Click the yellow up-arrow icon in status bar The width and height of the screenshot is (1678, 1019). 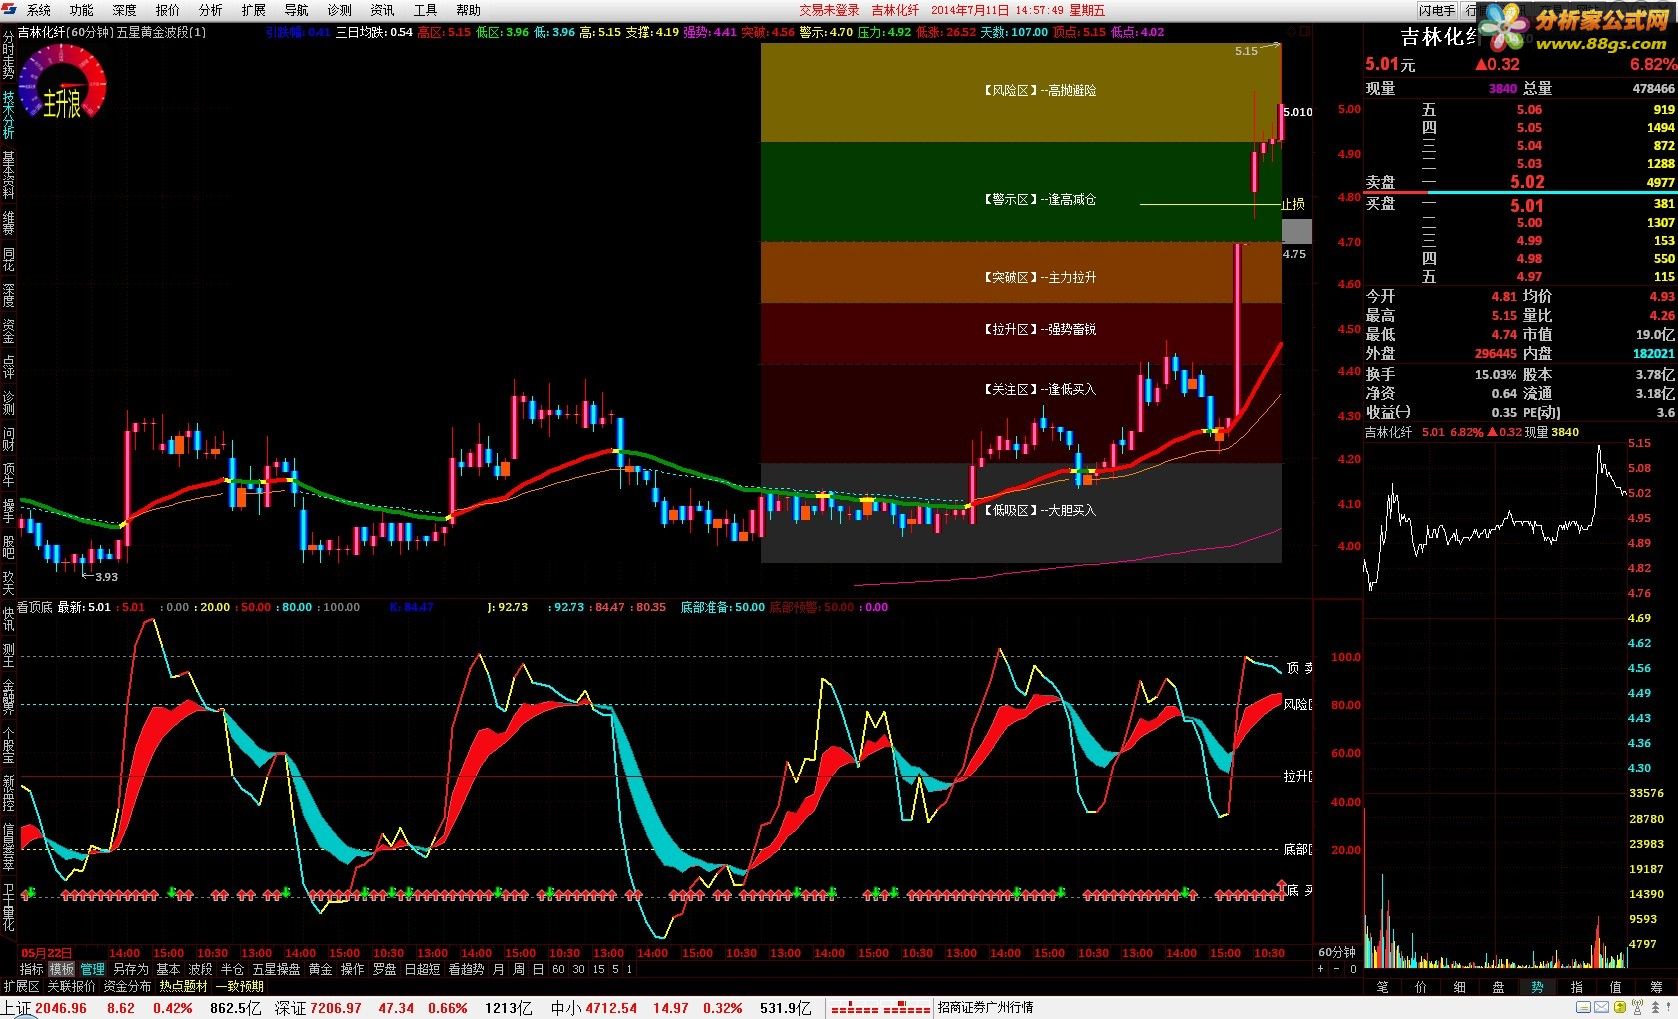coord(1619,1007)
